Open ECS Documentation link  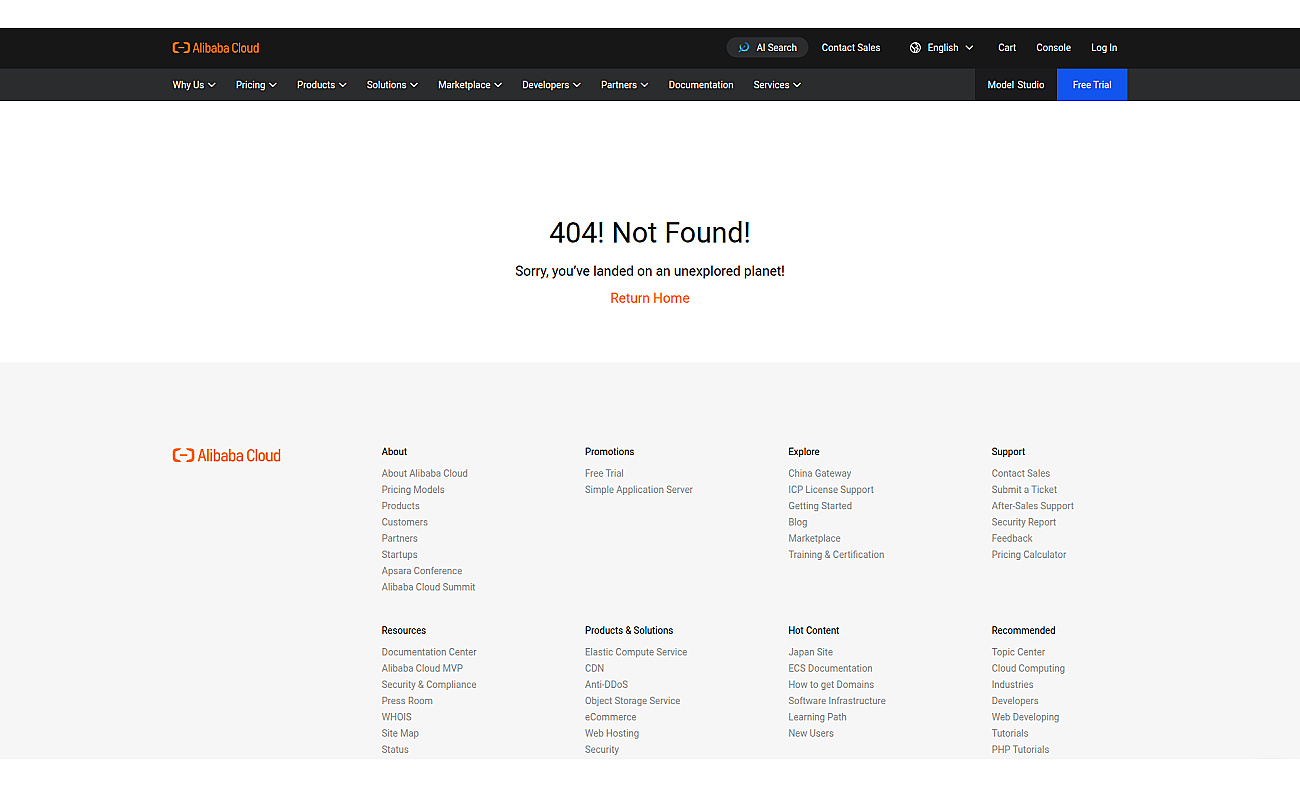click(x=830, y=668)
